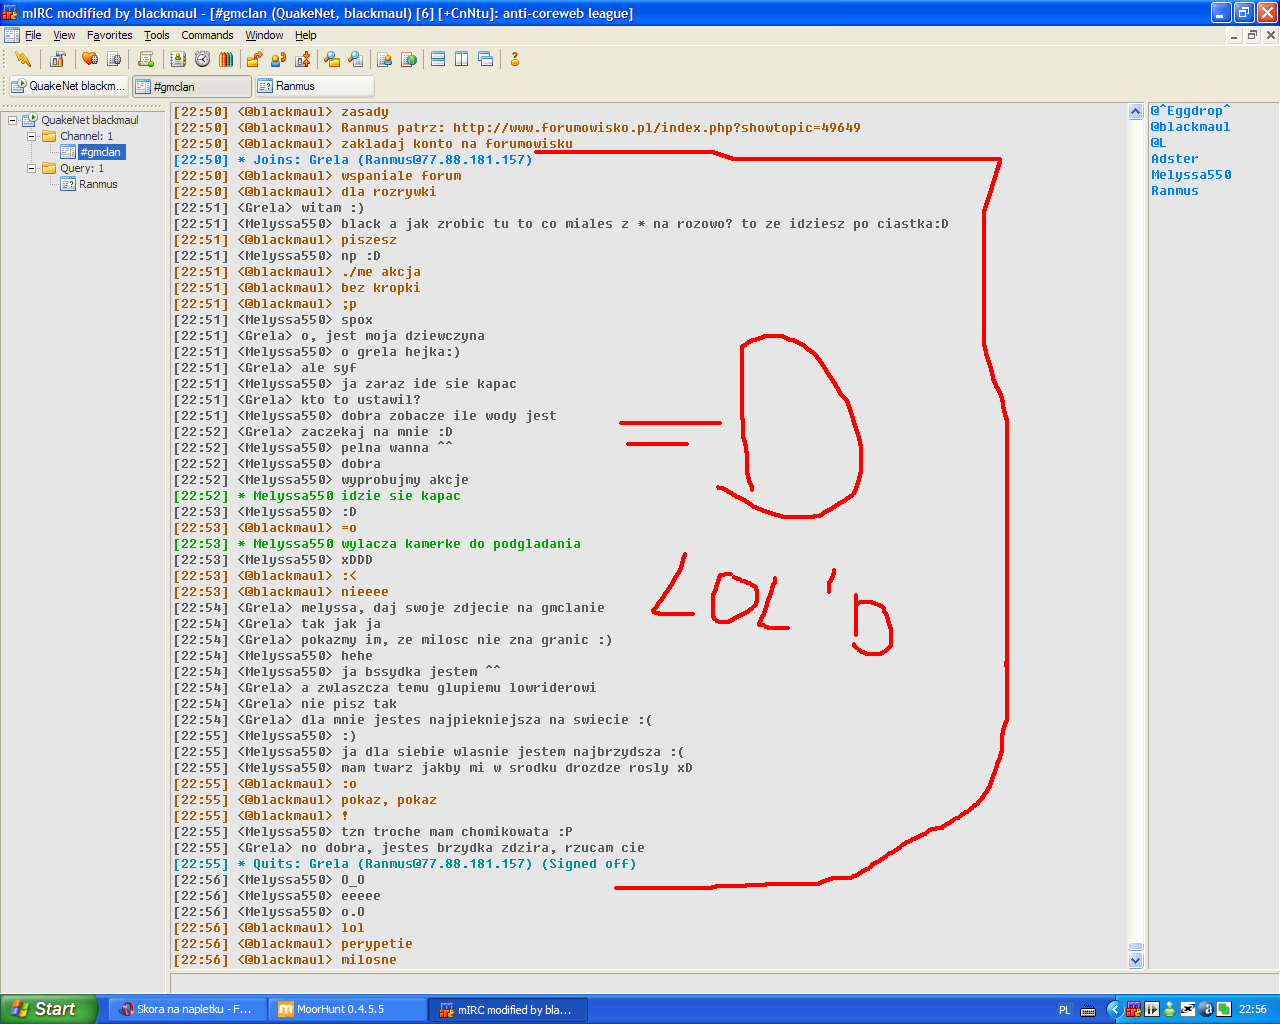Screen dimensions: 1280x1024
Task: Open the Favorites heart icon
Action: 90,59
